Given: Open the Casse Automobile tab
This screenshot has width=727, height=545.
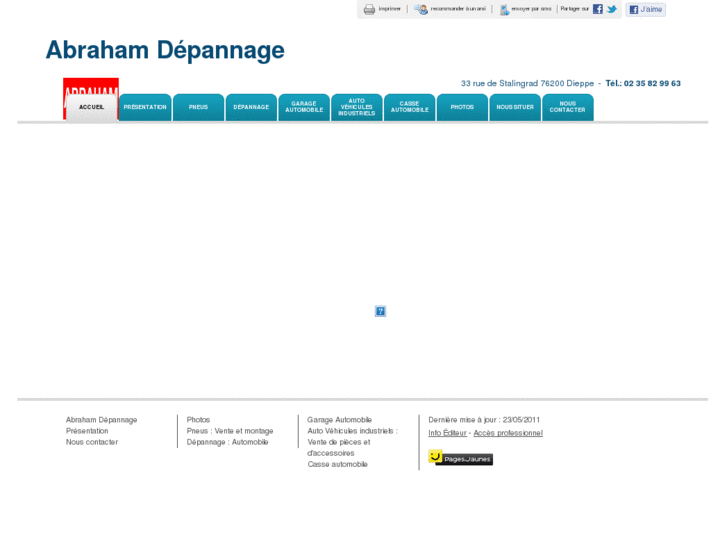Looking at the screenshot, I should pyautogui.click(x=409, y=107).
